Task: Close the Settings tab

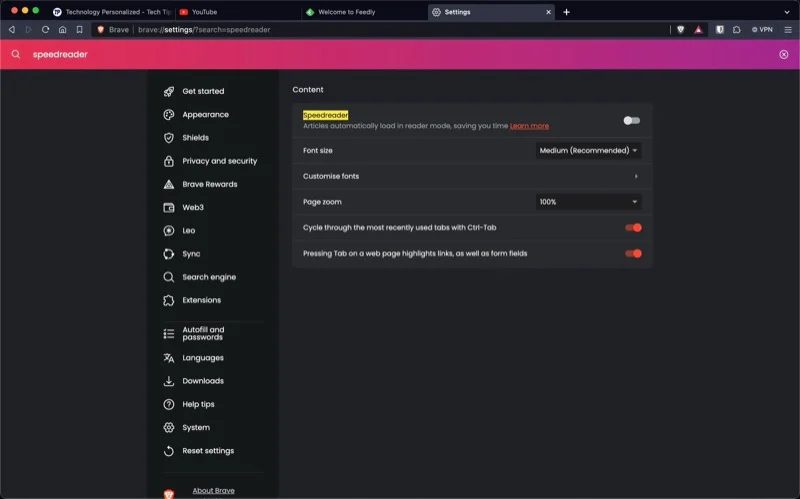Action: click(548, 12)
